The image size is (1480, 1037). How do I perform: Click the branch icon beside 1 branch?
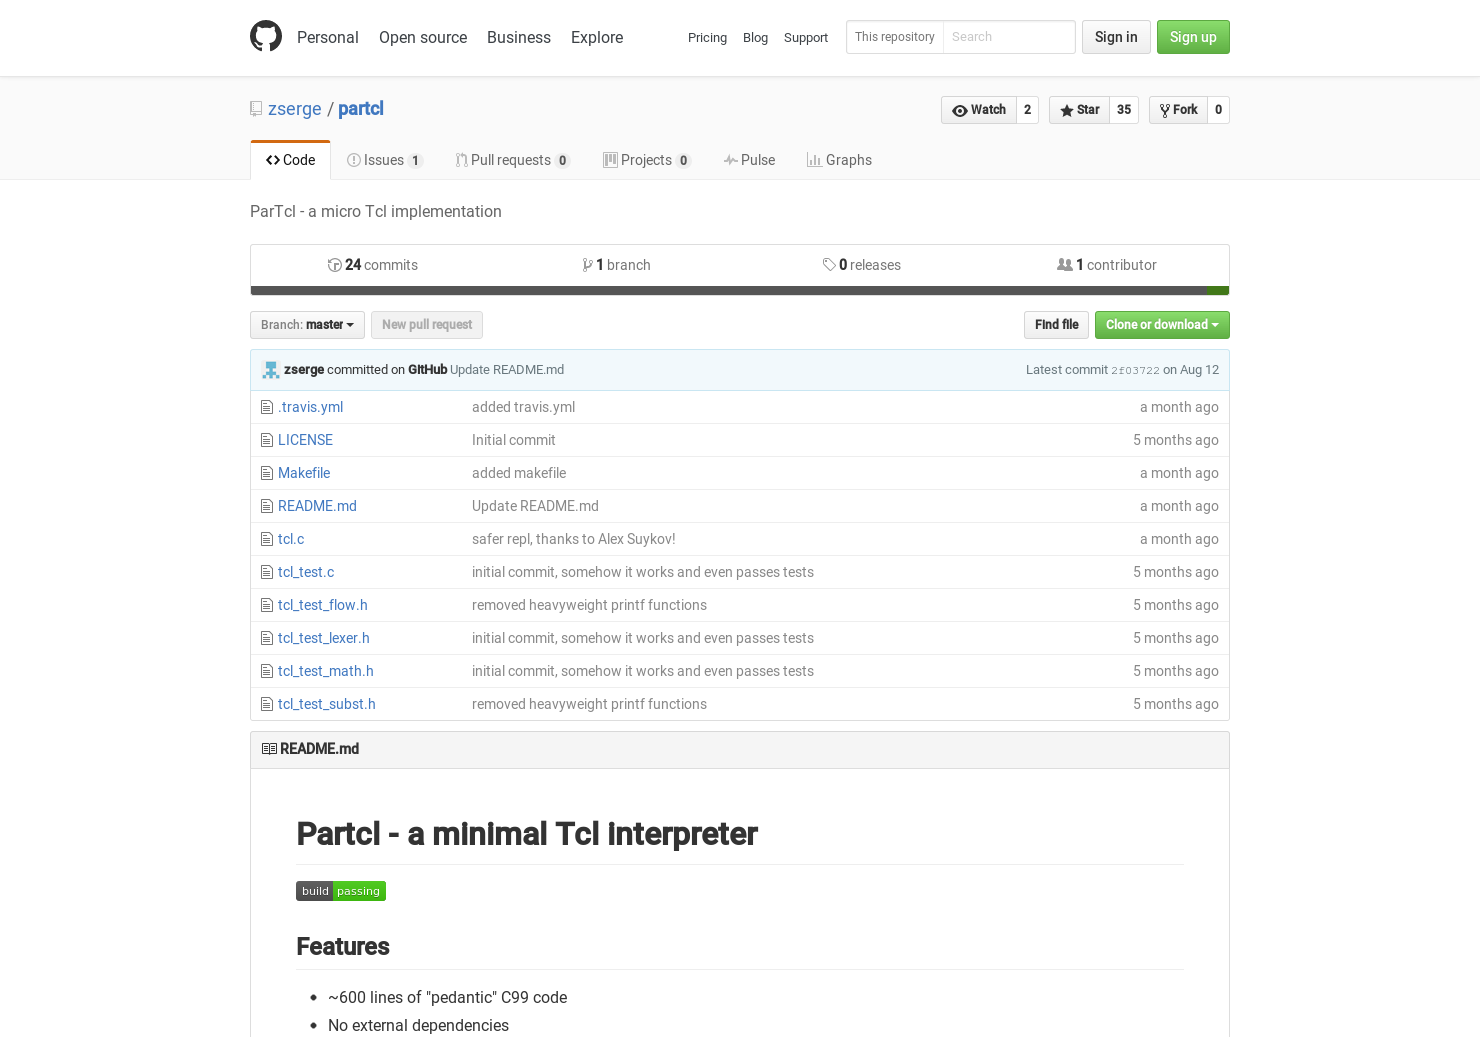click(587, 265)
